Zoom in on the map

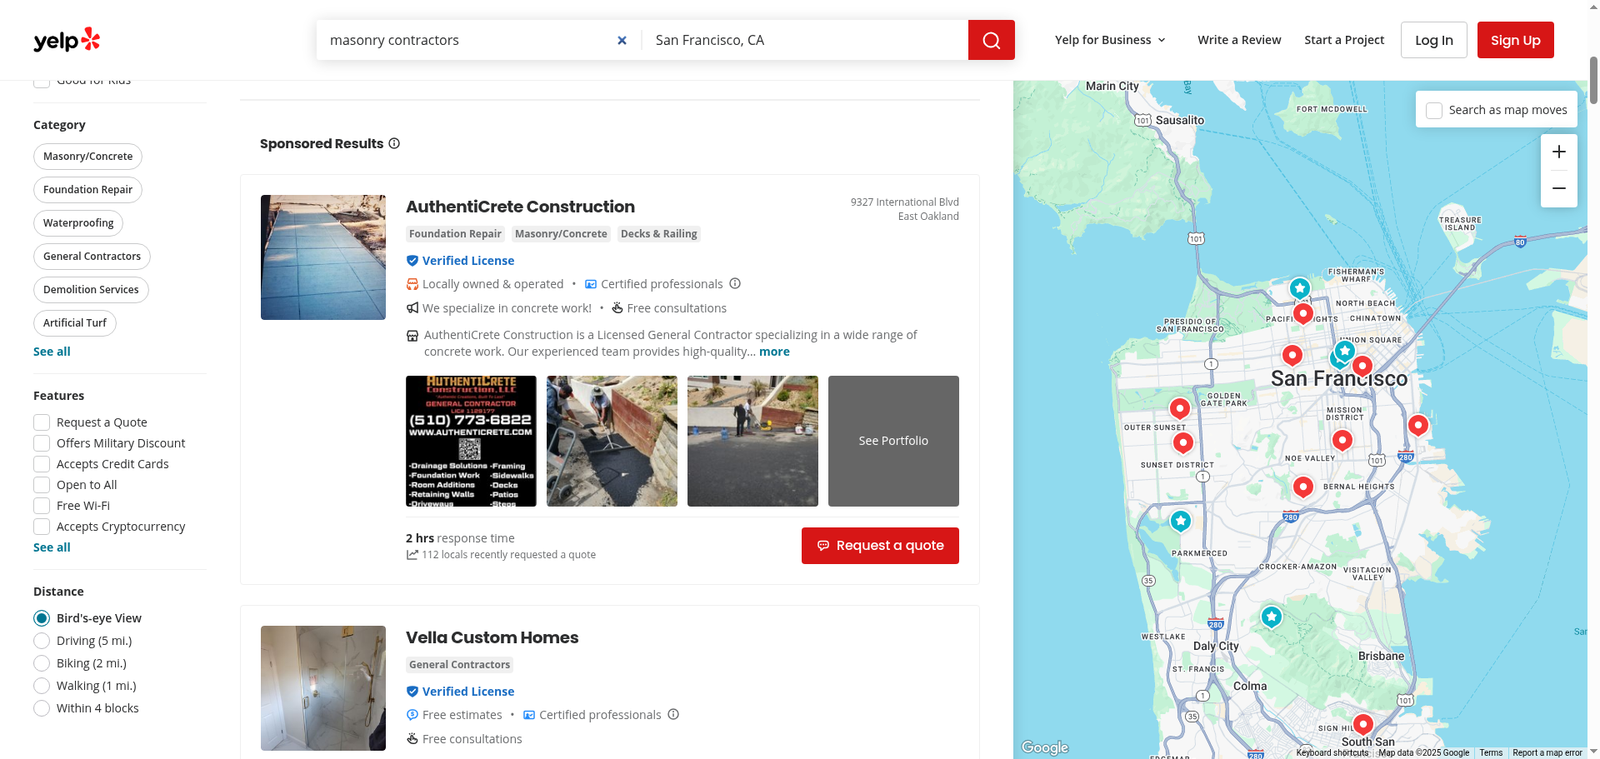(x=1559, y=152)
